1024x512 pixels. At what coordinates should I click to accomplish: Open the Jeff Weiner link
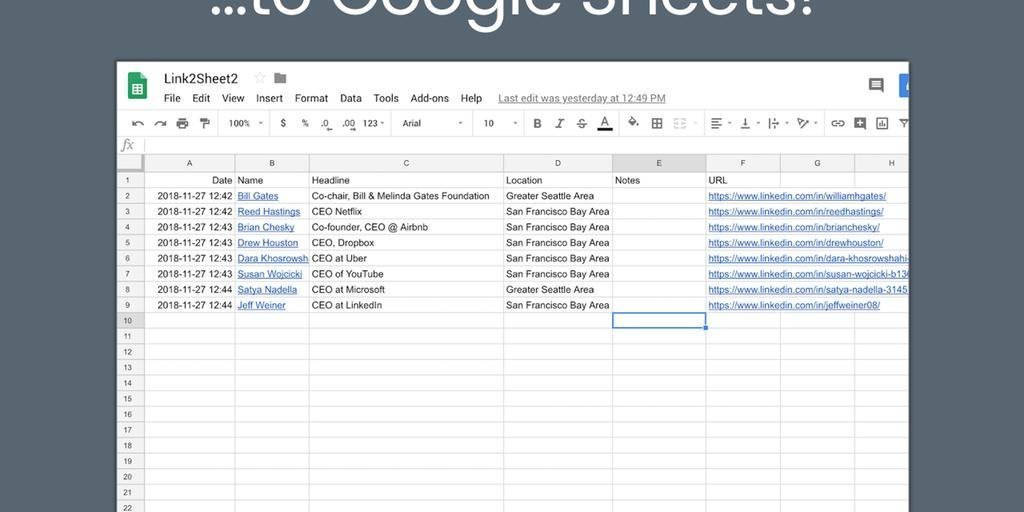[x=261, y=306]
